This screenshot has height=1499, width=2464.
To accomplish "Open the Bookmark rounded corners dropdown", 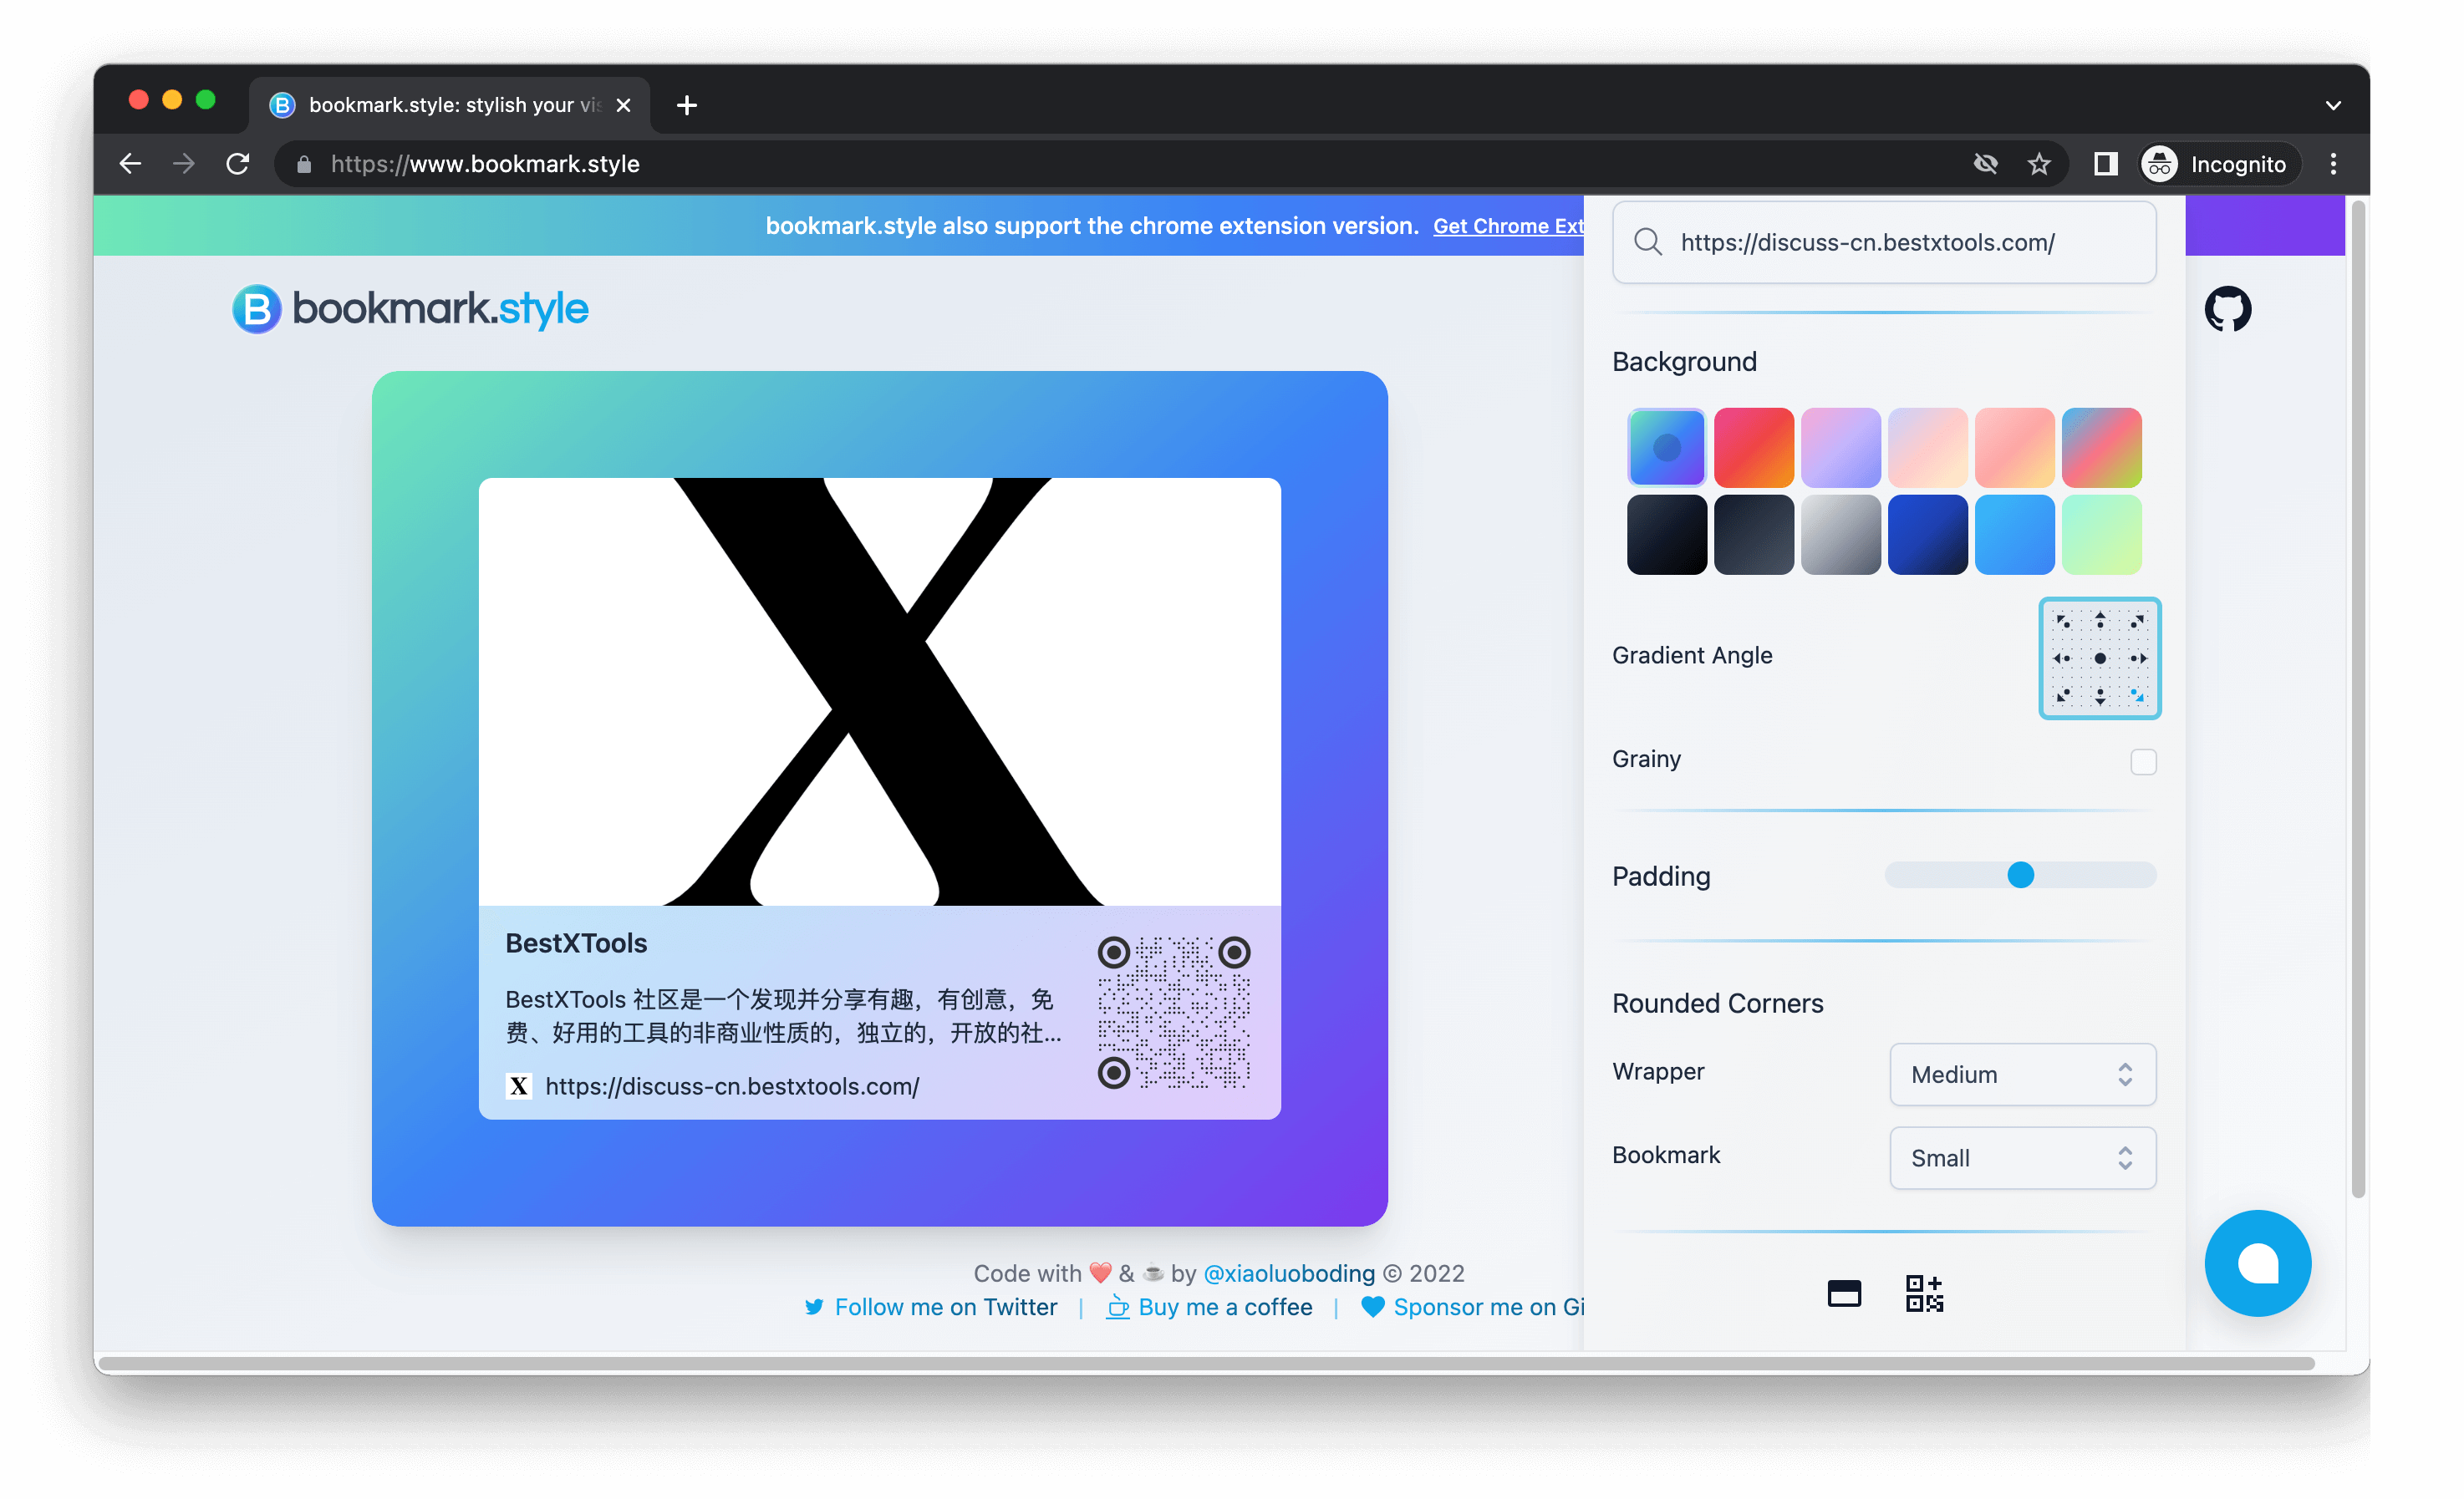I will click(x=2022, y=1156).
